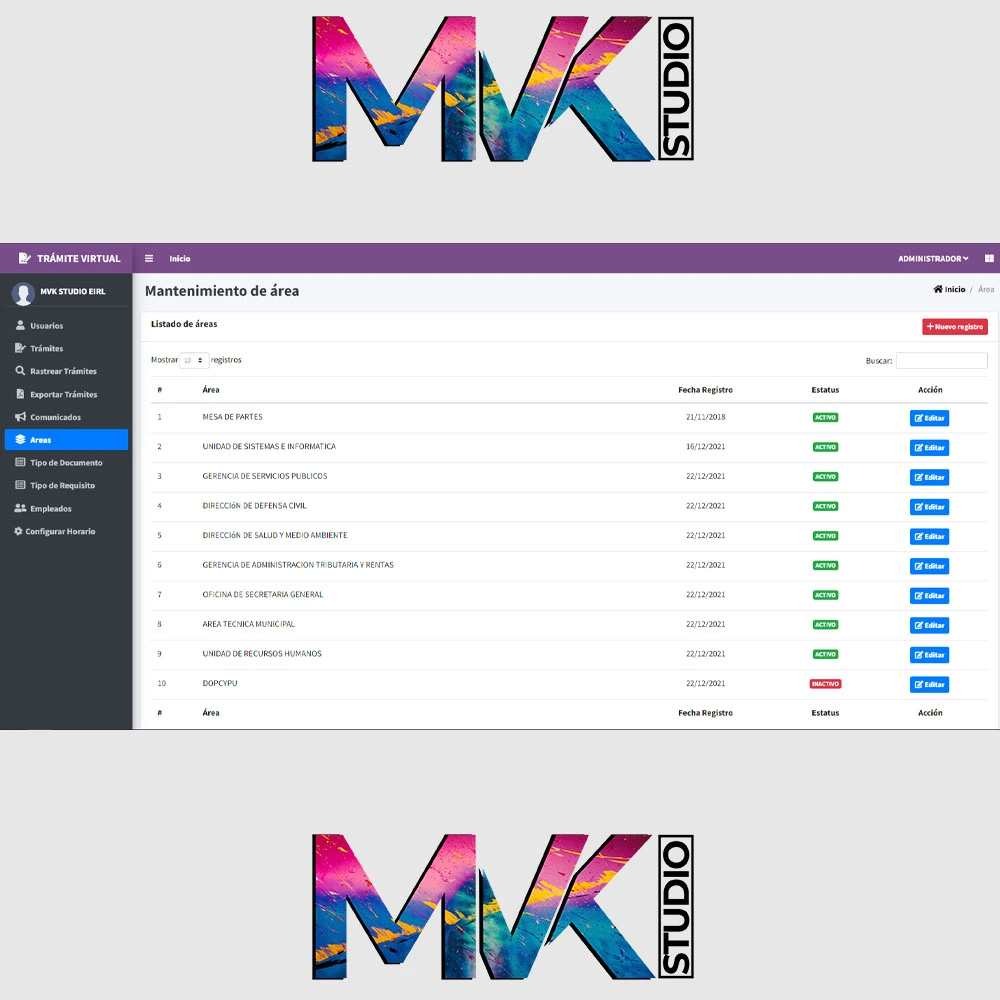The width and height of the screenshot is (1000, 1000).
Task: Toggle the sidebar with the hamburger icon
Action: click(x=149, y=258)
